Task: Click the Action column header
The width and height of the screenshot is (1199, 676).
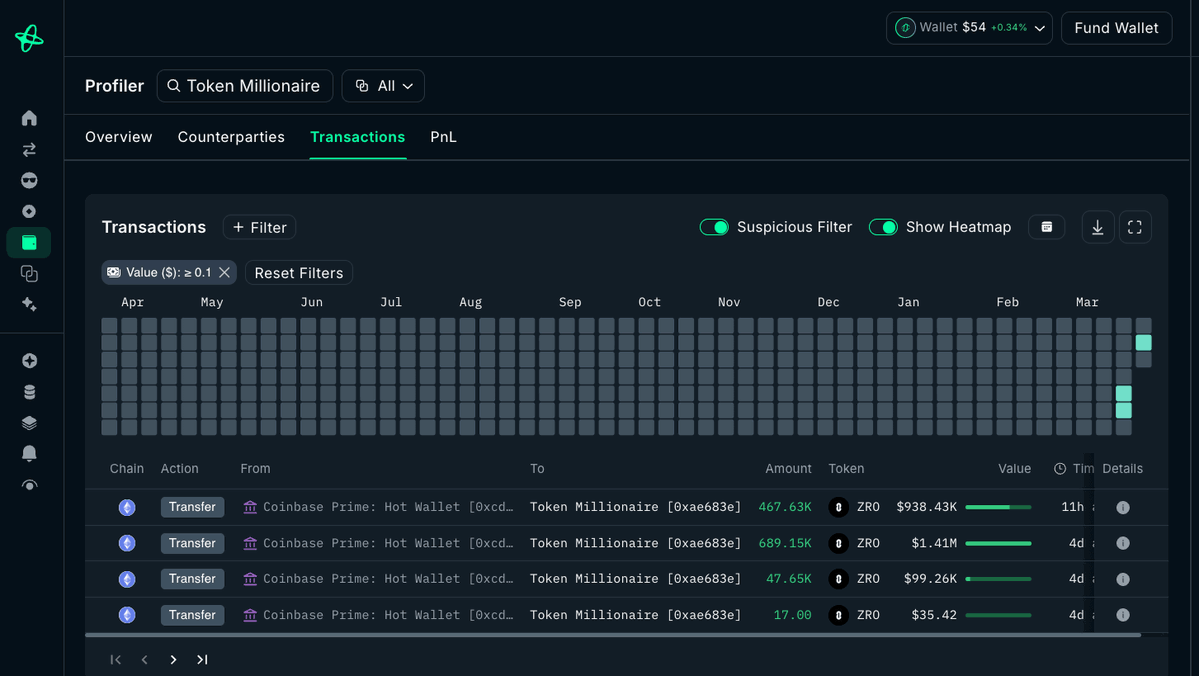Action: tap(179, 469)
